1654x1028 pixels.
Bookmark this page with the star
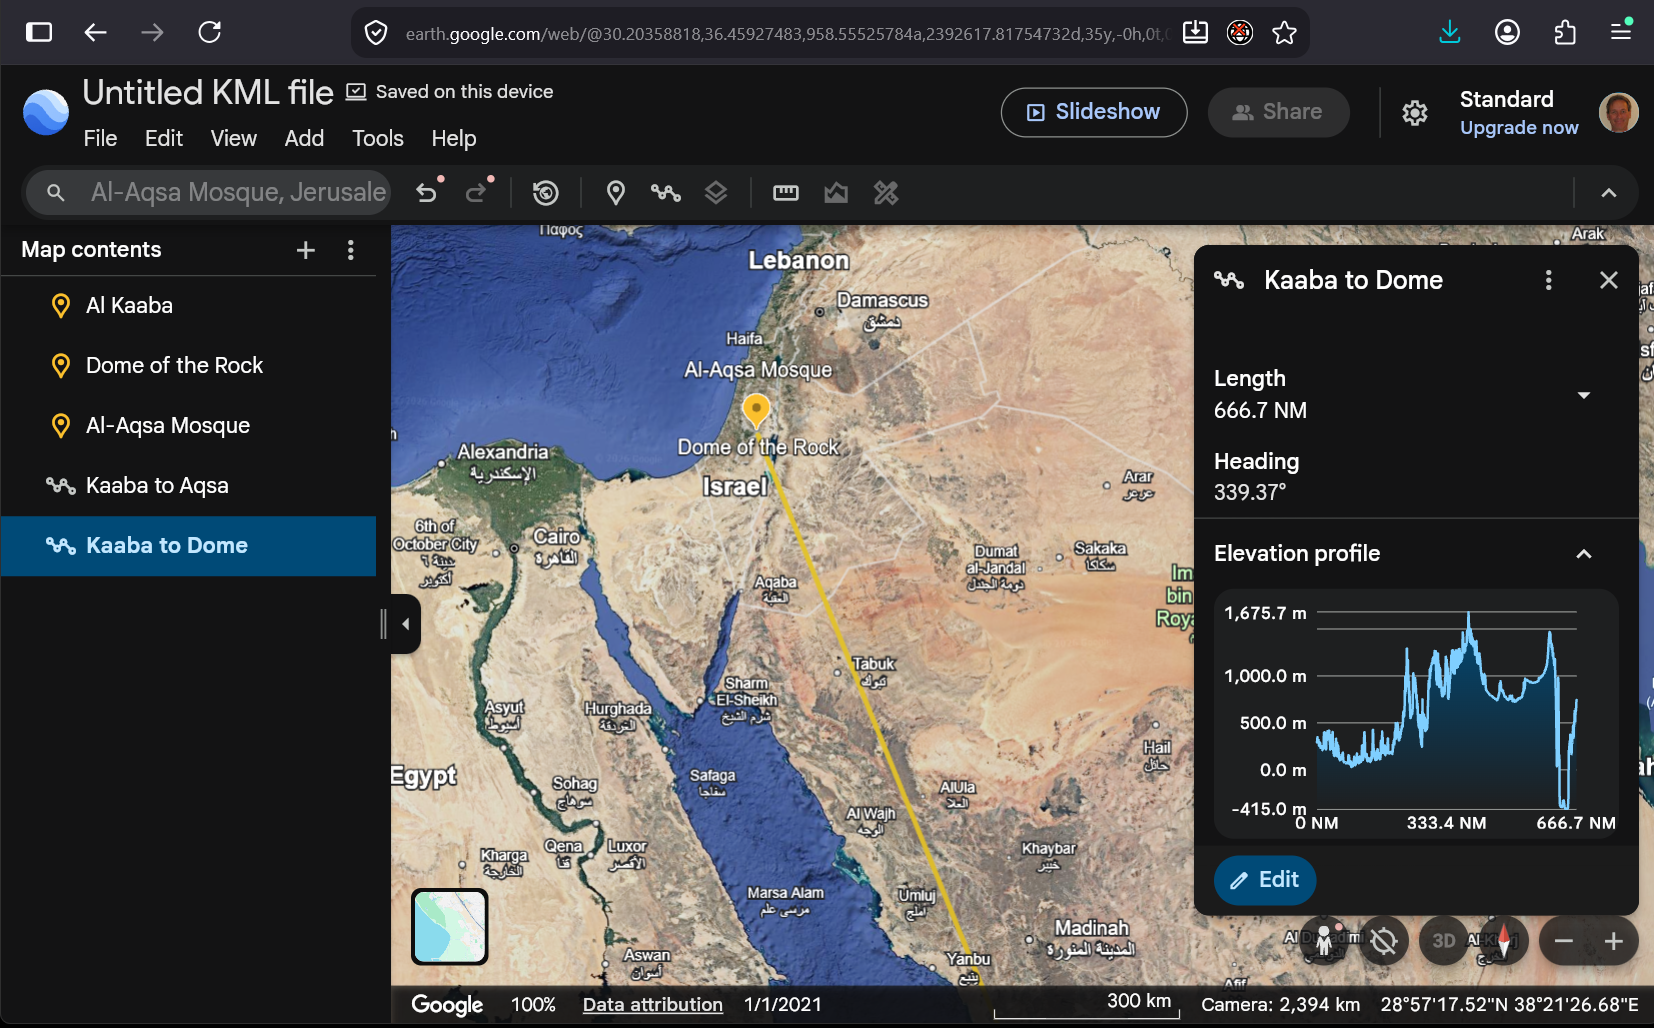[x=1285, y=33]
